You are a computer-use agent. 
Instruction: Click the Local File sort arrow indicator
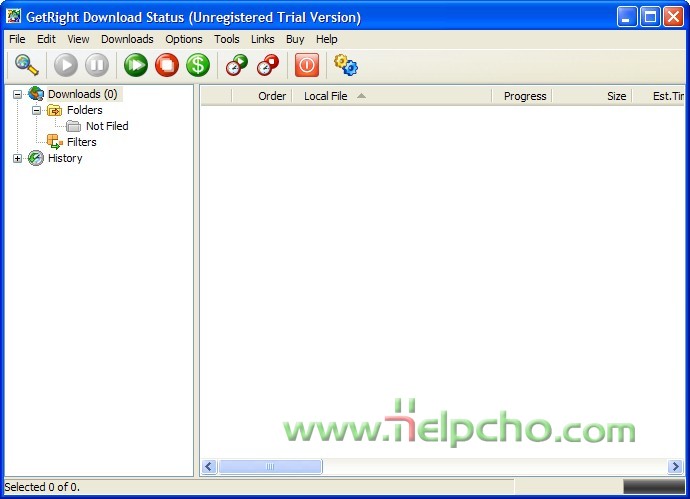[x=361, y=95]
